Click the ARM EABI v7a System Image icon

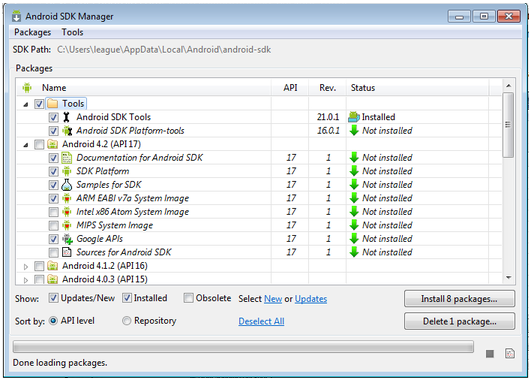point(67,198)
